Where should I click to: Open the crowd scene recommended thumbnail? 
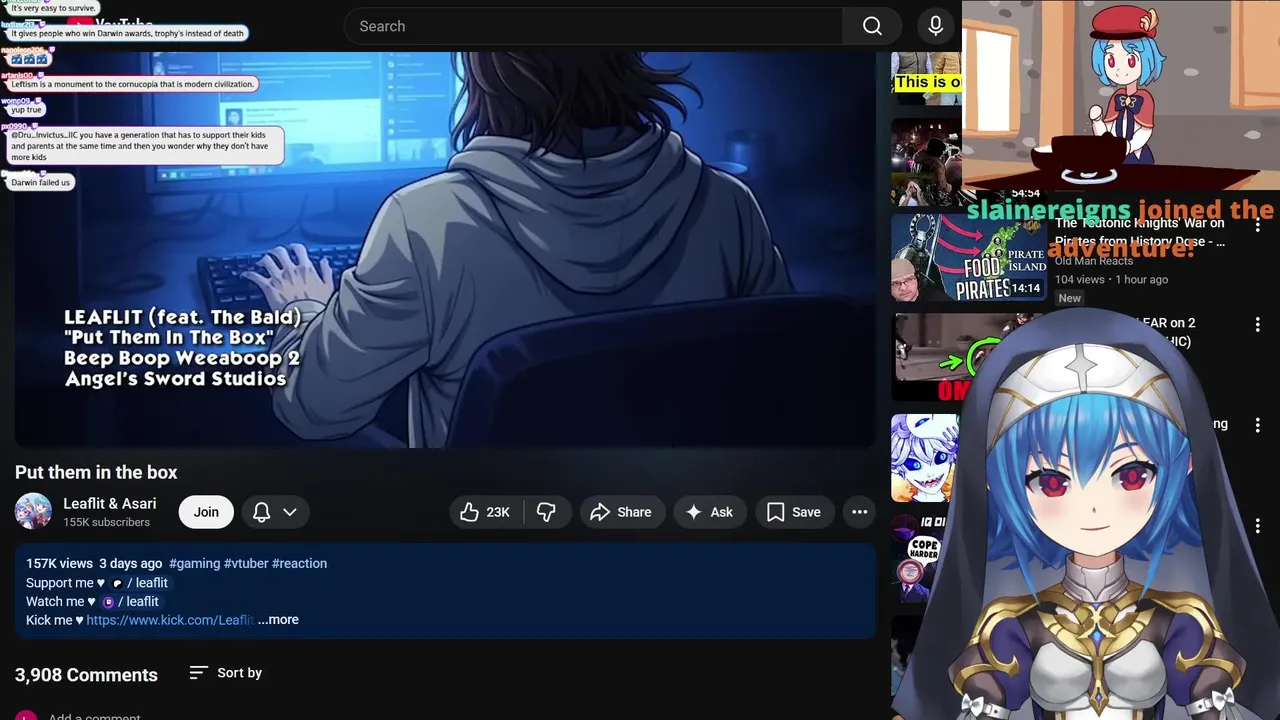(x=926, y=161)
